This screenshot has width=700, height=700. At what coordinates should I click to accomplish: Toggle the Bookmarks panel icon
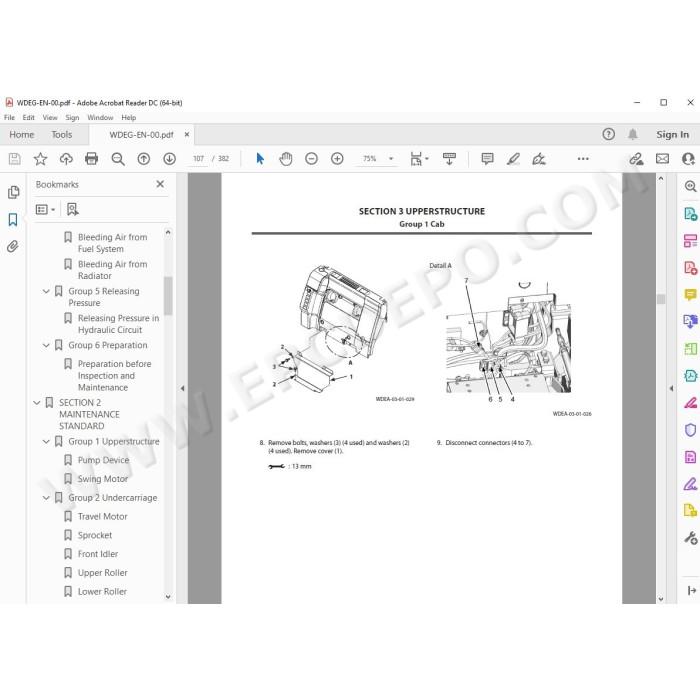13,219
